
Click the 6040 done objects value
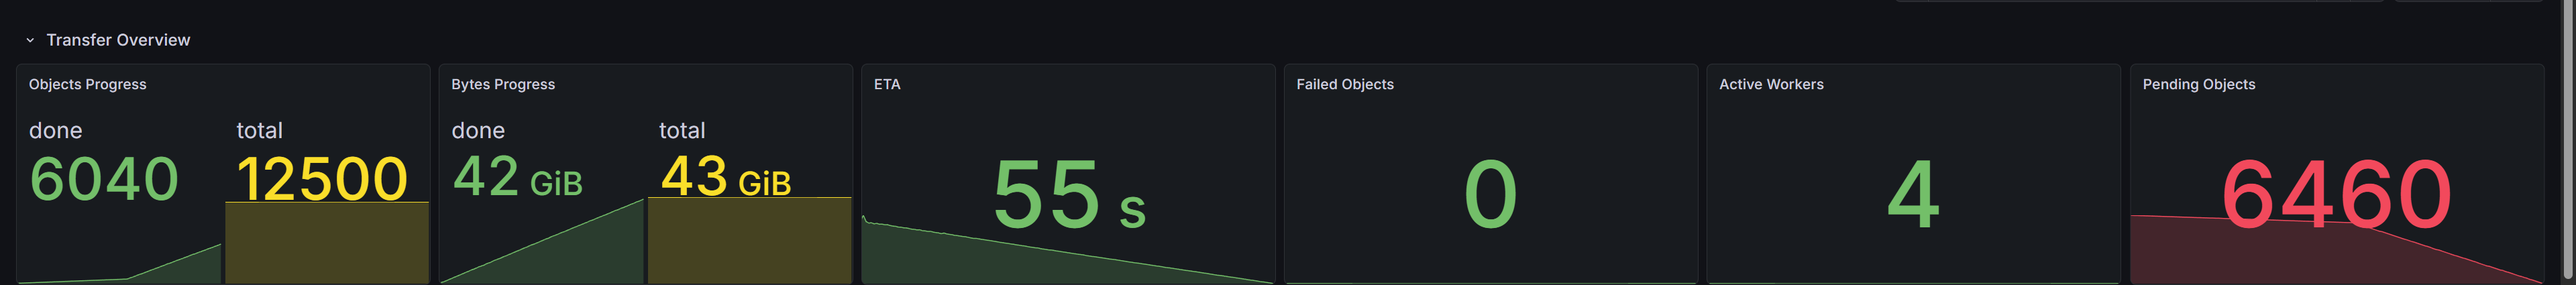[x=104, y=179]
